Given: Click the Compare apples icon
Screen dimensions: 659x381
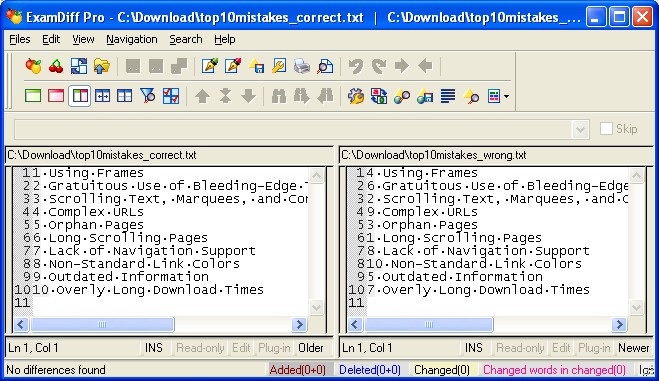Looking at the screenshot, I should [33, 66].
